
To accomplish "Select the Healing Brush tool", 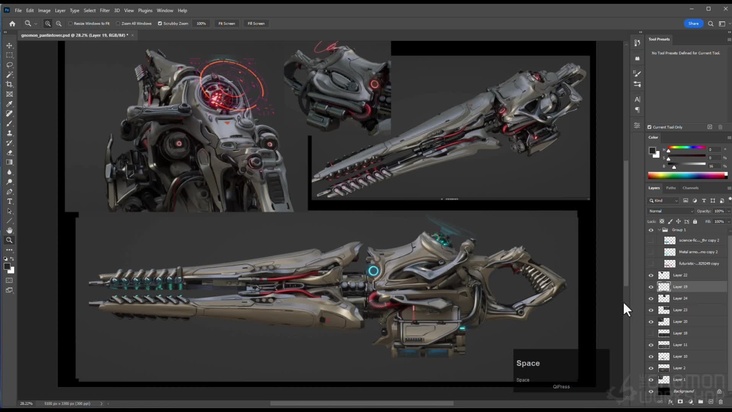I will pos(9,114).
